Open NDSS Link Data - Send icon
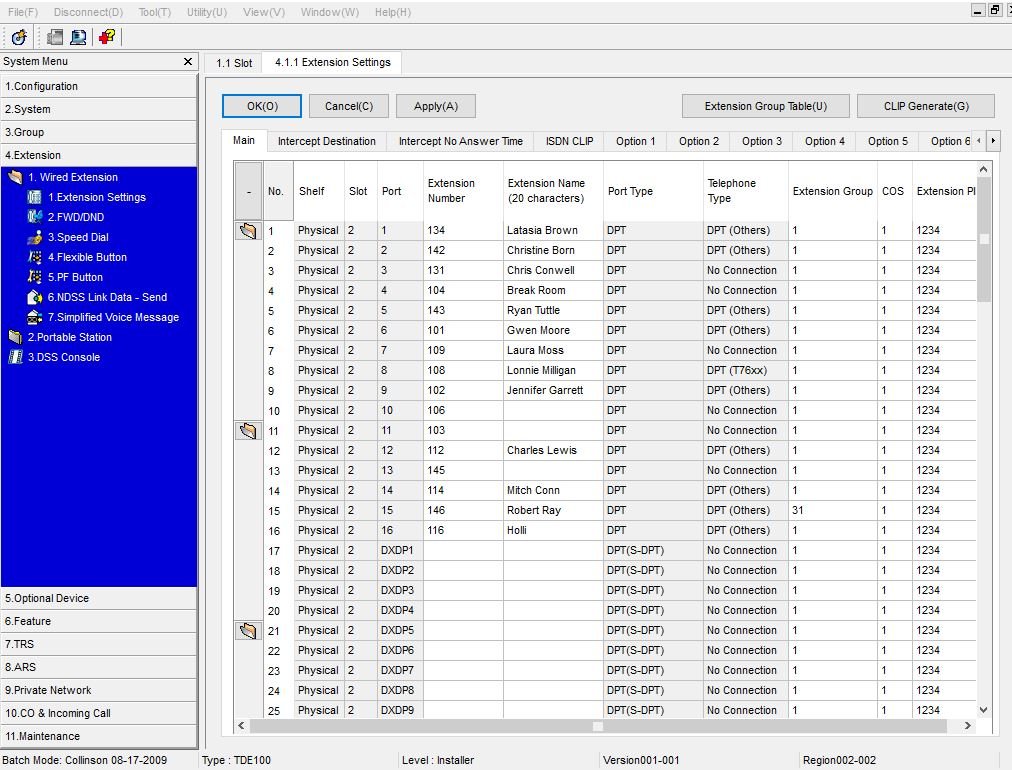1012x770 pixels. 35,297
